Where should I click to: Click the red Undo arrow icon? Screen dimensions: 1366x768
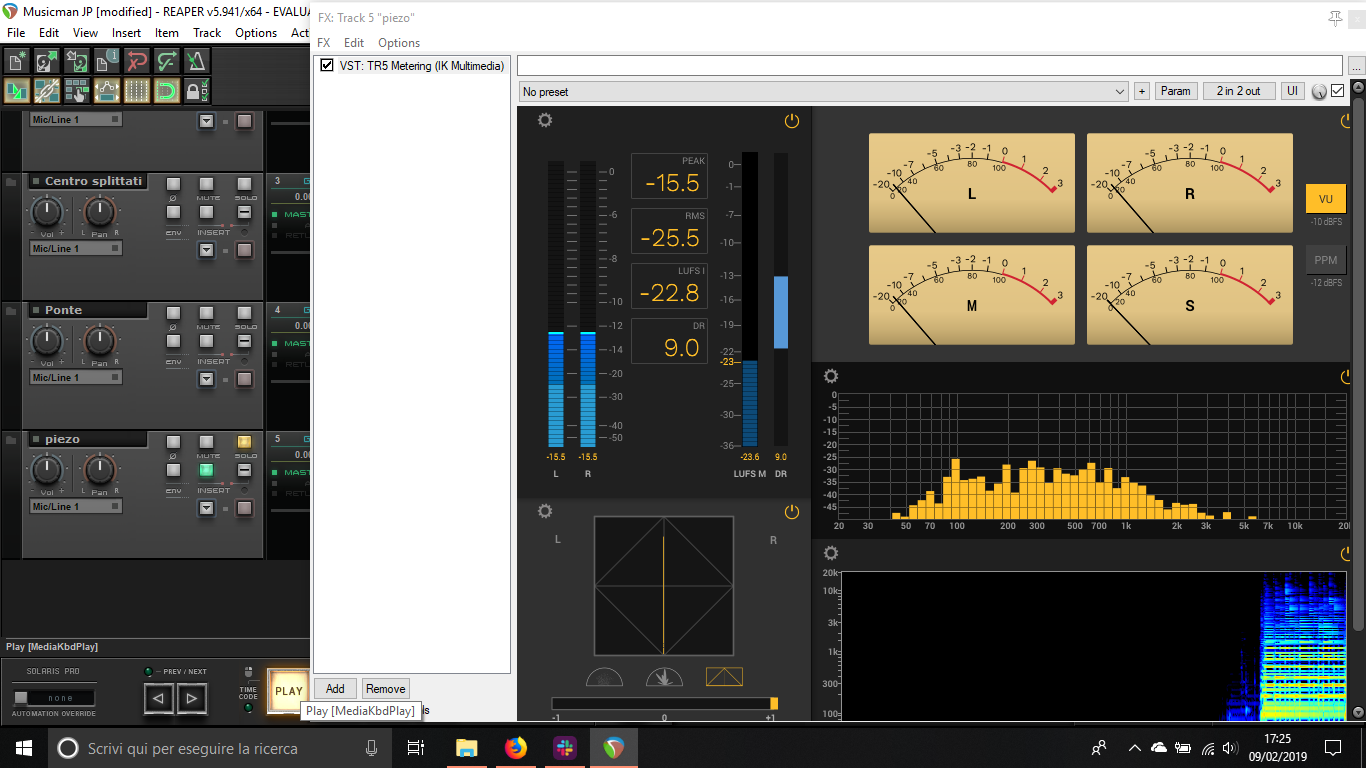tap(137, 61)
